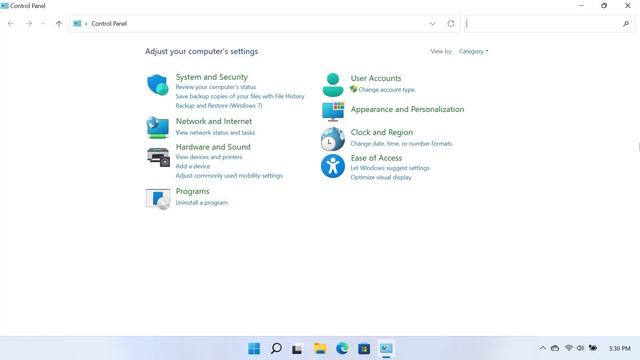Open the Windows Start menu
640x360 pixels.
coord(254,349)
